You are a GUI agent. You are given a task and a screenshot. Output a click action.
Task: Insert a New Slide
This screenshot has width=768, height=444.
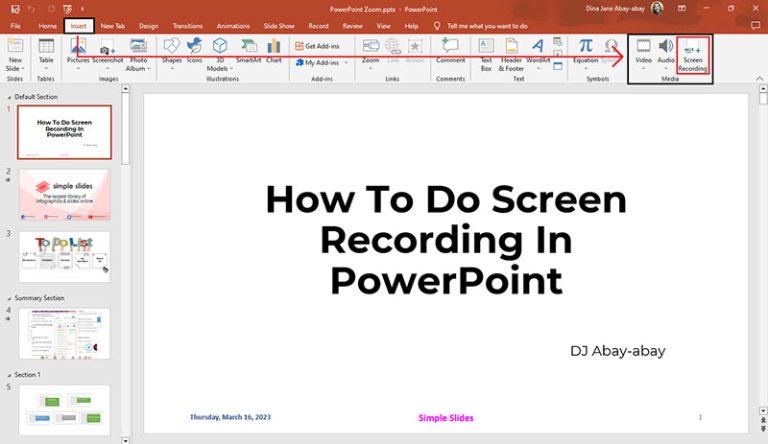pos(15,47)
